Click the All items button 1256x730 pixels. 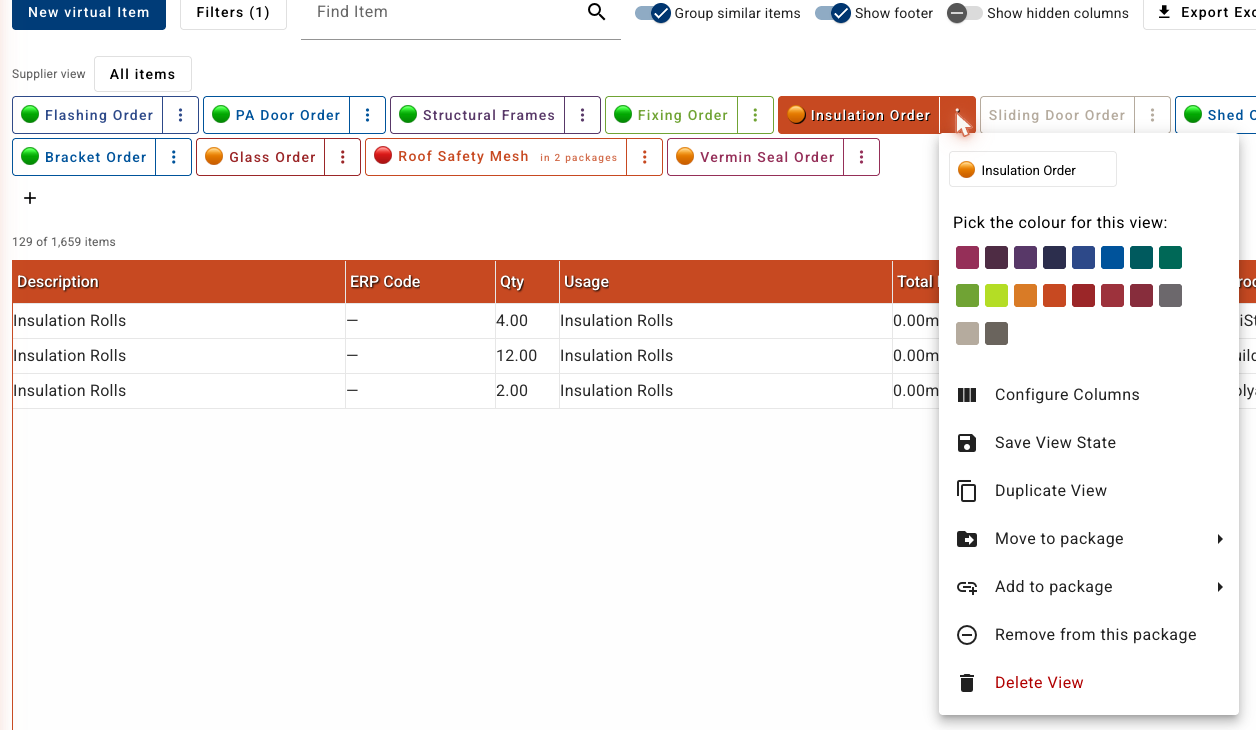point(142,74)
